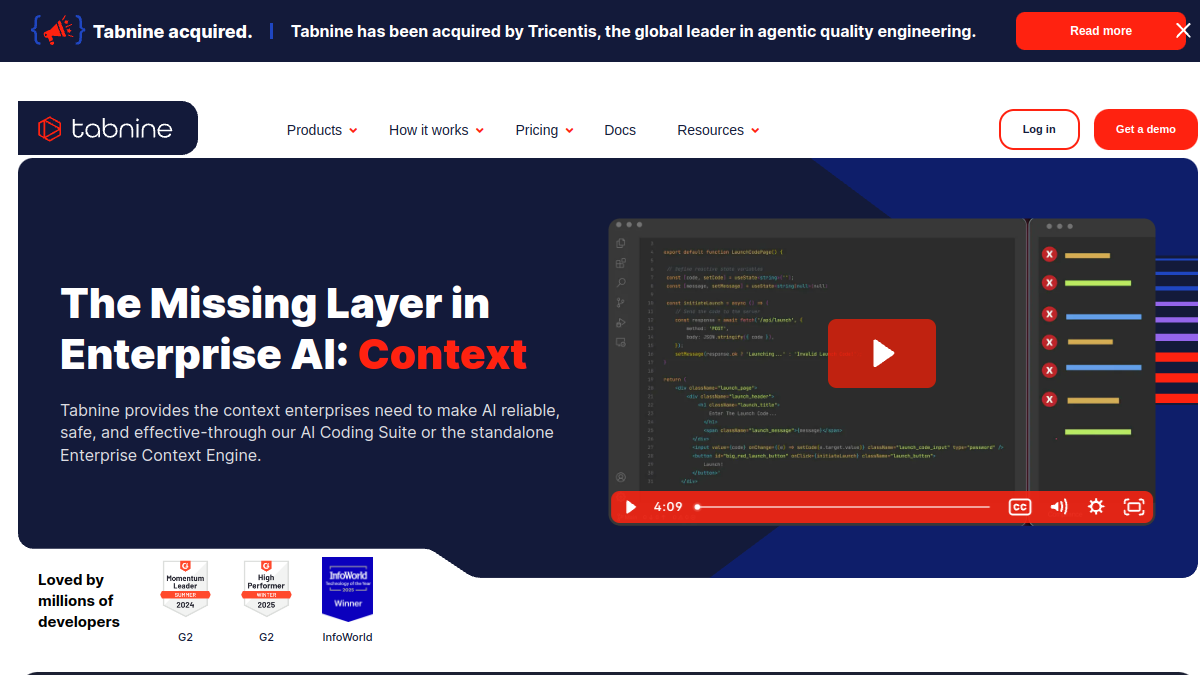Viewport: 1200px width, 675px height.
Task: Toggle closed captions CC on the video
Action: [1020, 507]
